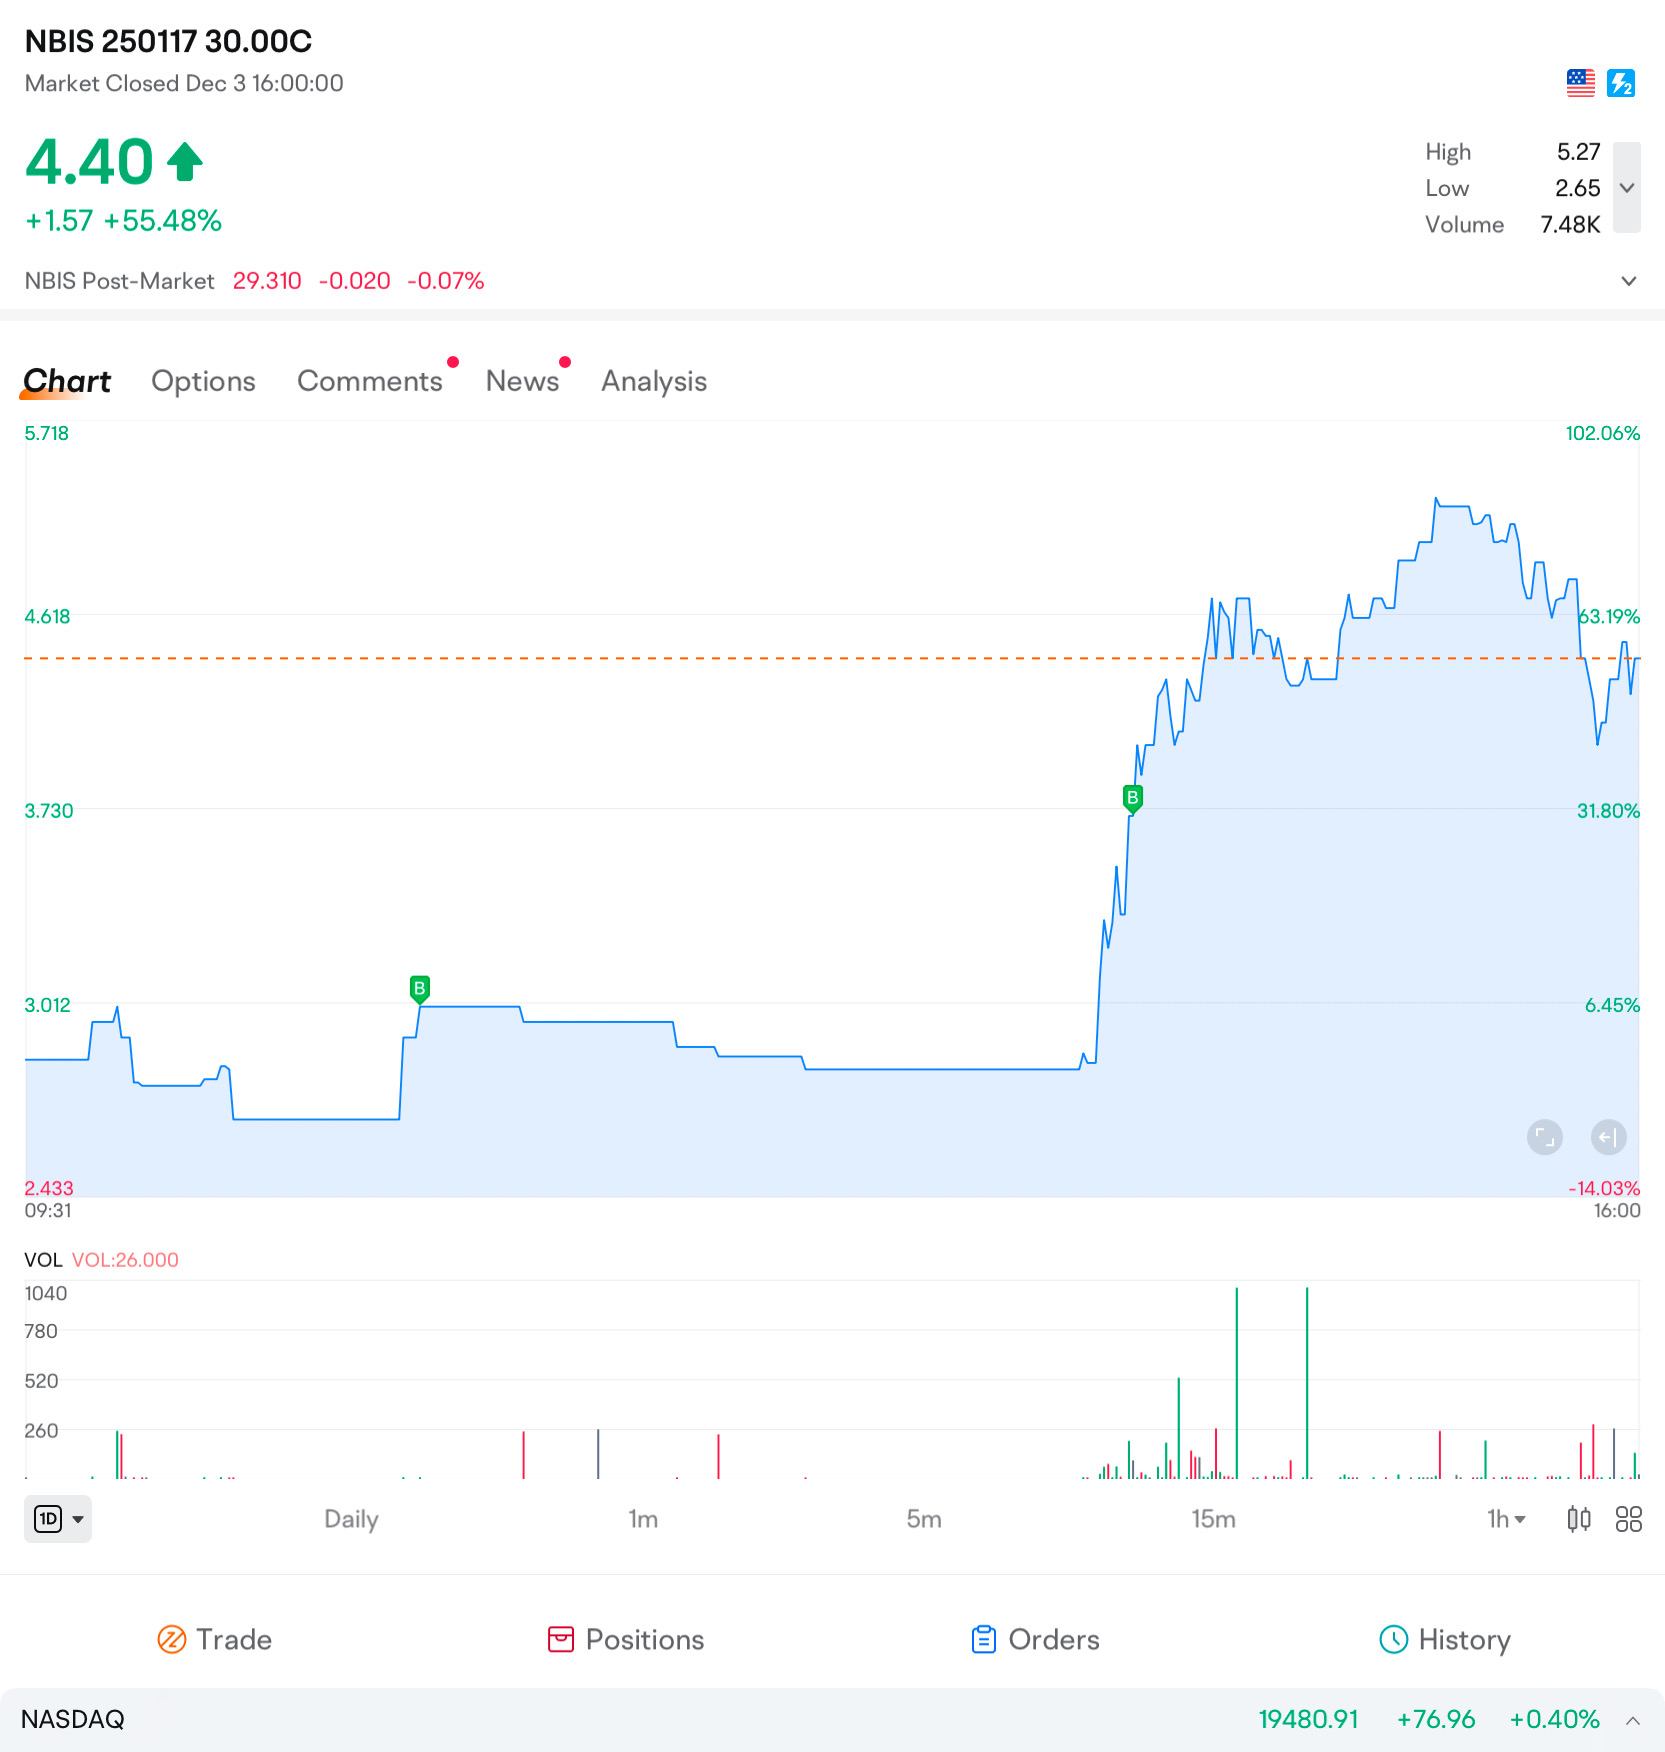The image size is (1665, 1752).
Task: Expand the NASDAQ index bar chevron
Action: [x=1633, y=1720]
